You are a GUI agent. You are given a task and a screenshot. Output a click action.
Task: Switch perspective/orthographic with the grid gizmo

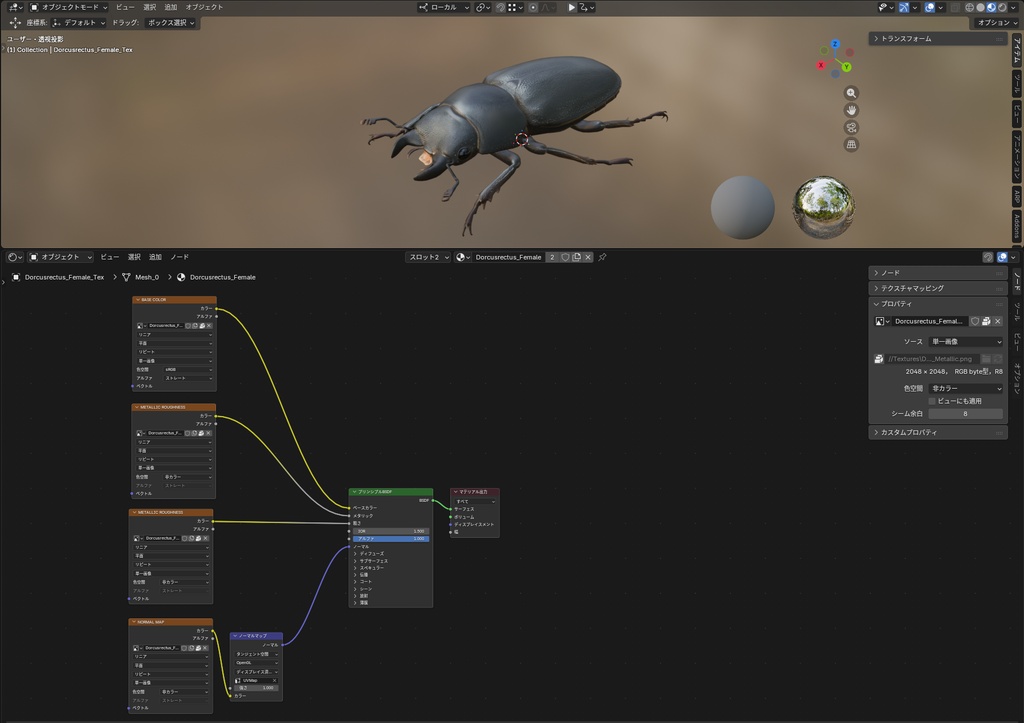(x=851, y=144)
